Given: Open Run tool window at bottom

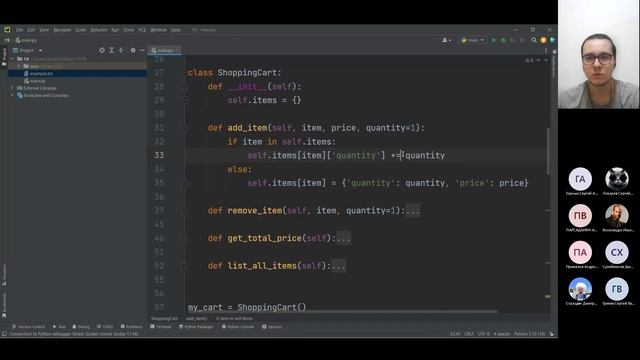Looking at the screenshot, I should coord(59,327).
